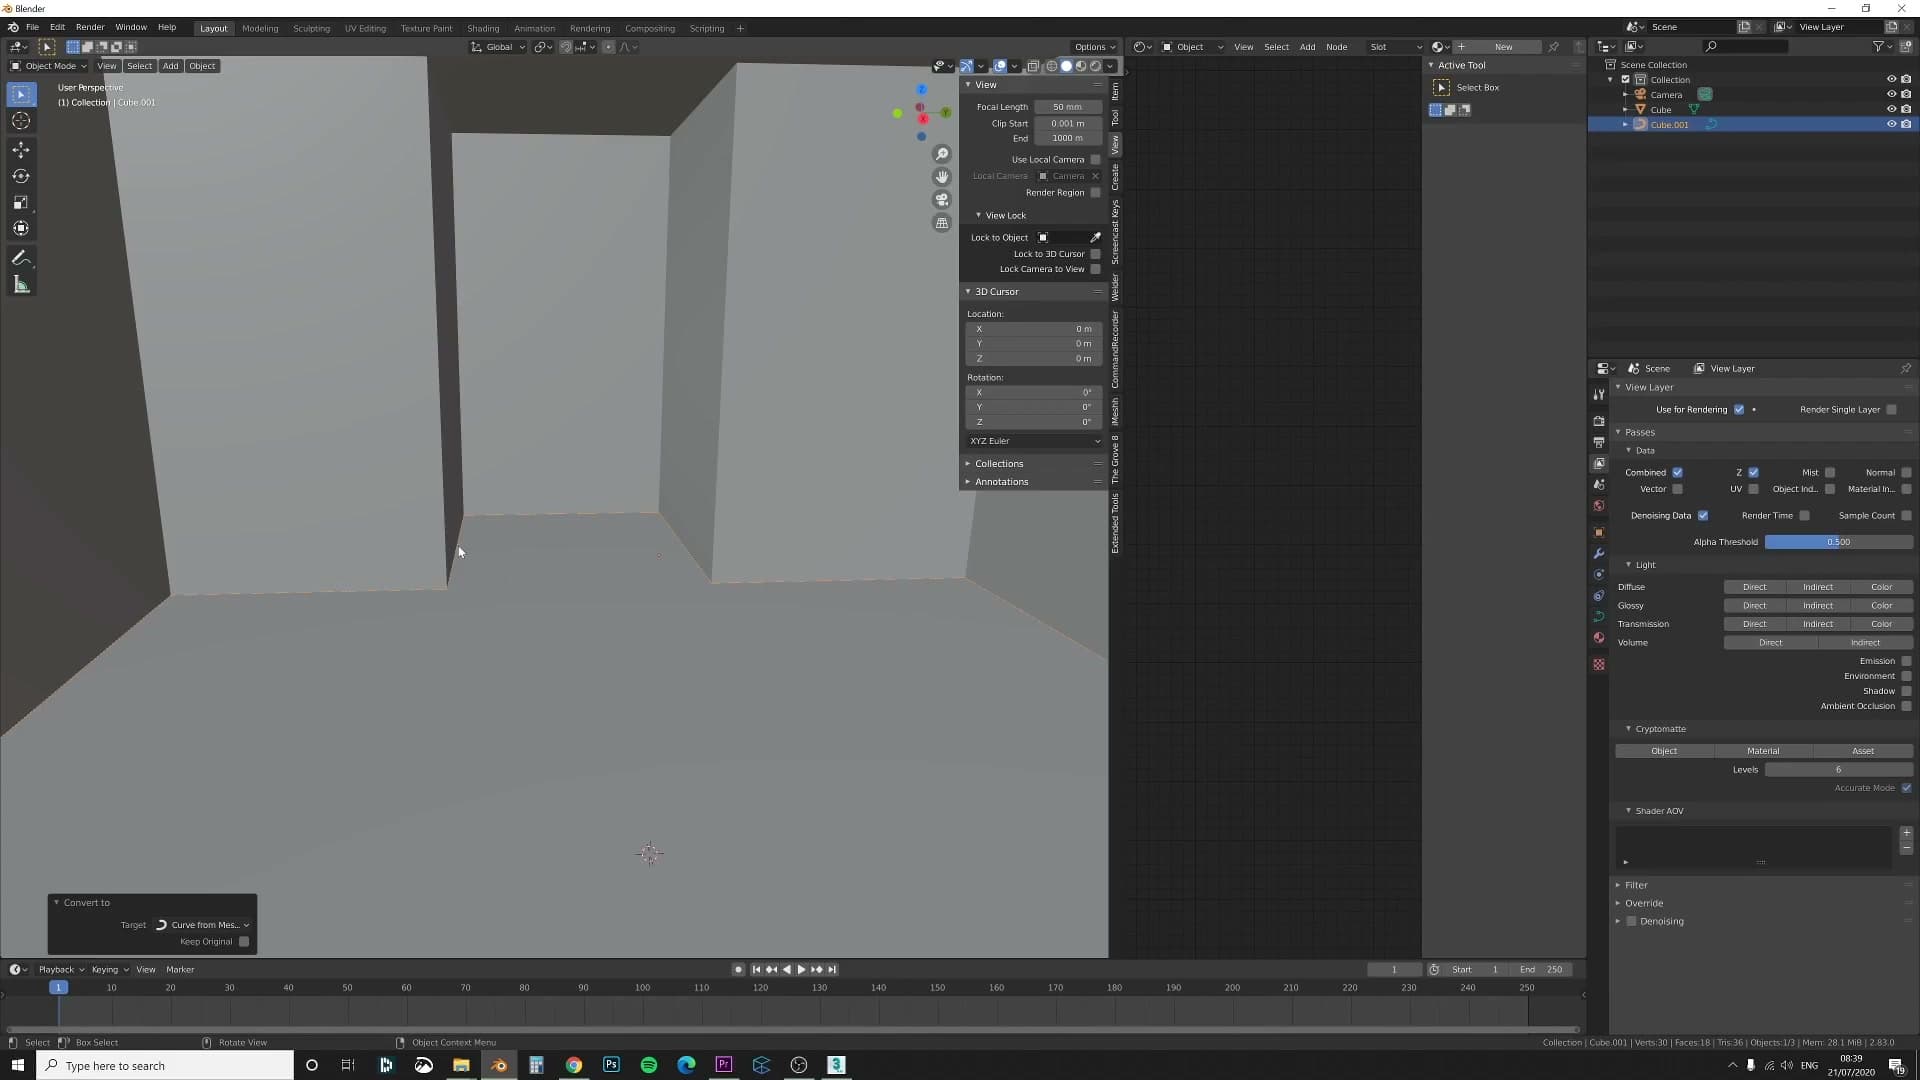Activate the Scale tool
The height and width of the screenshot is (1080, 1920).
(x=21, y=202)
